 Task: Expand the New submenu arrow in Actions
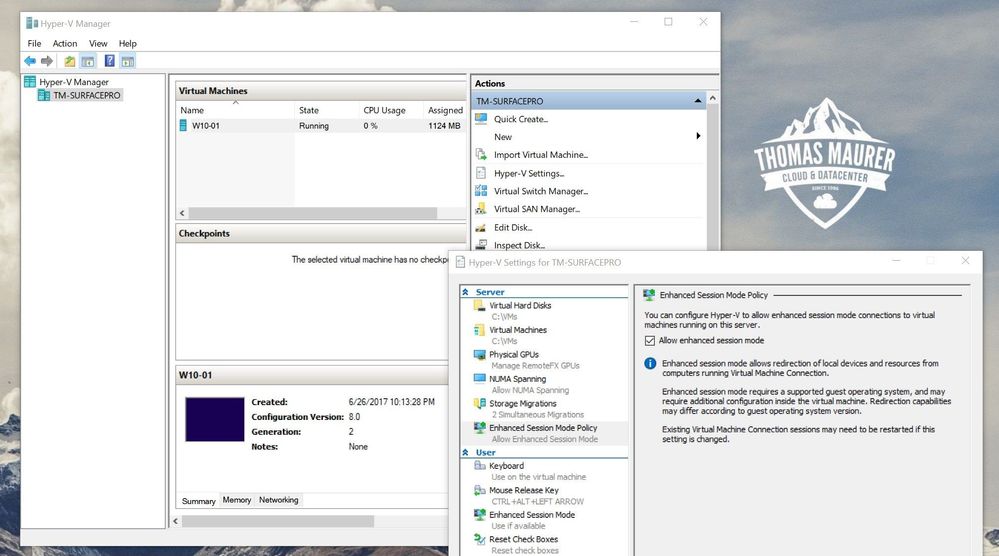click(x=698, y=136)
